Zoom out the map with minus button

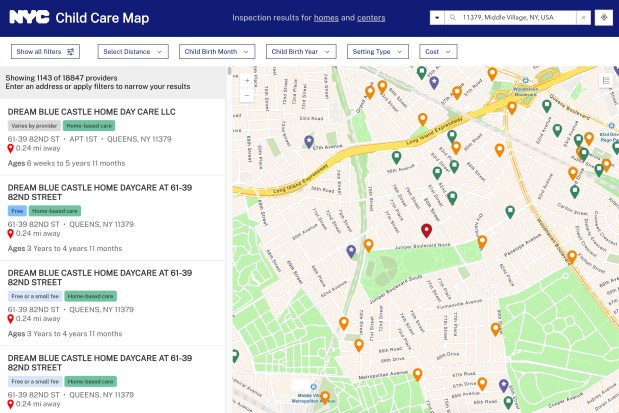pos(247,95)
